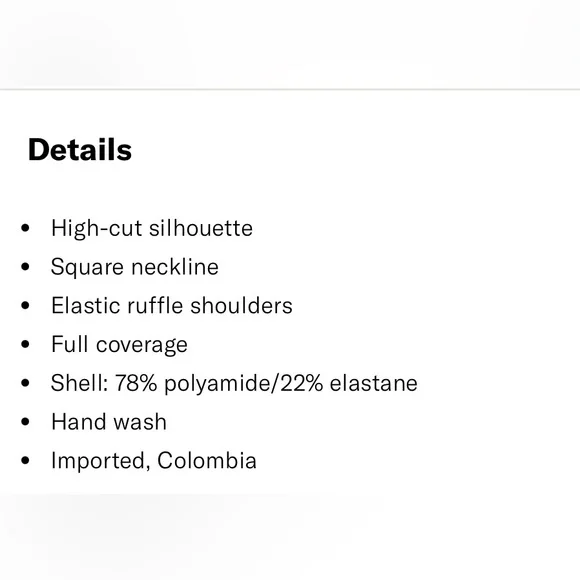Click the bullet beside Elastic ruffle shoulders
Viewport: 580px width, 580px height.
25,306
